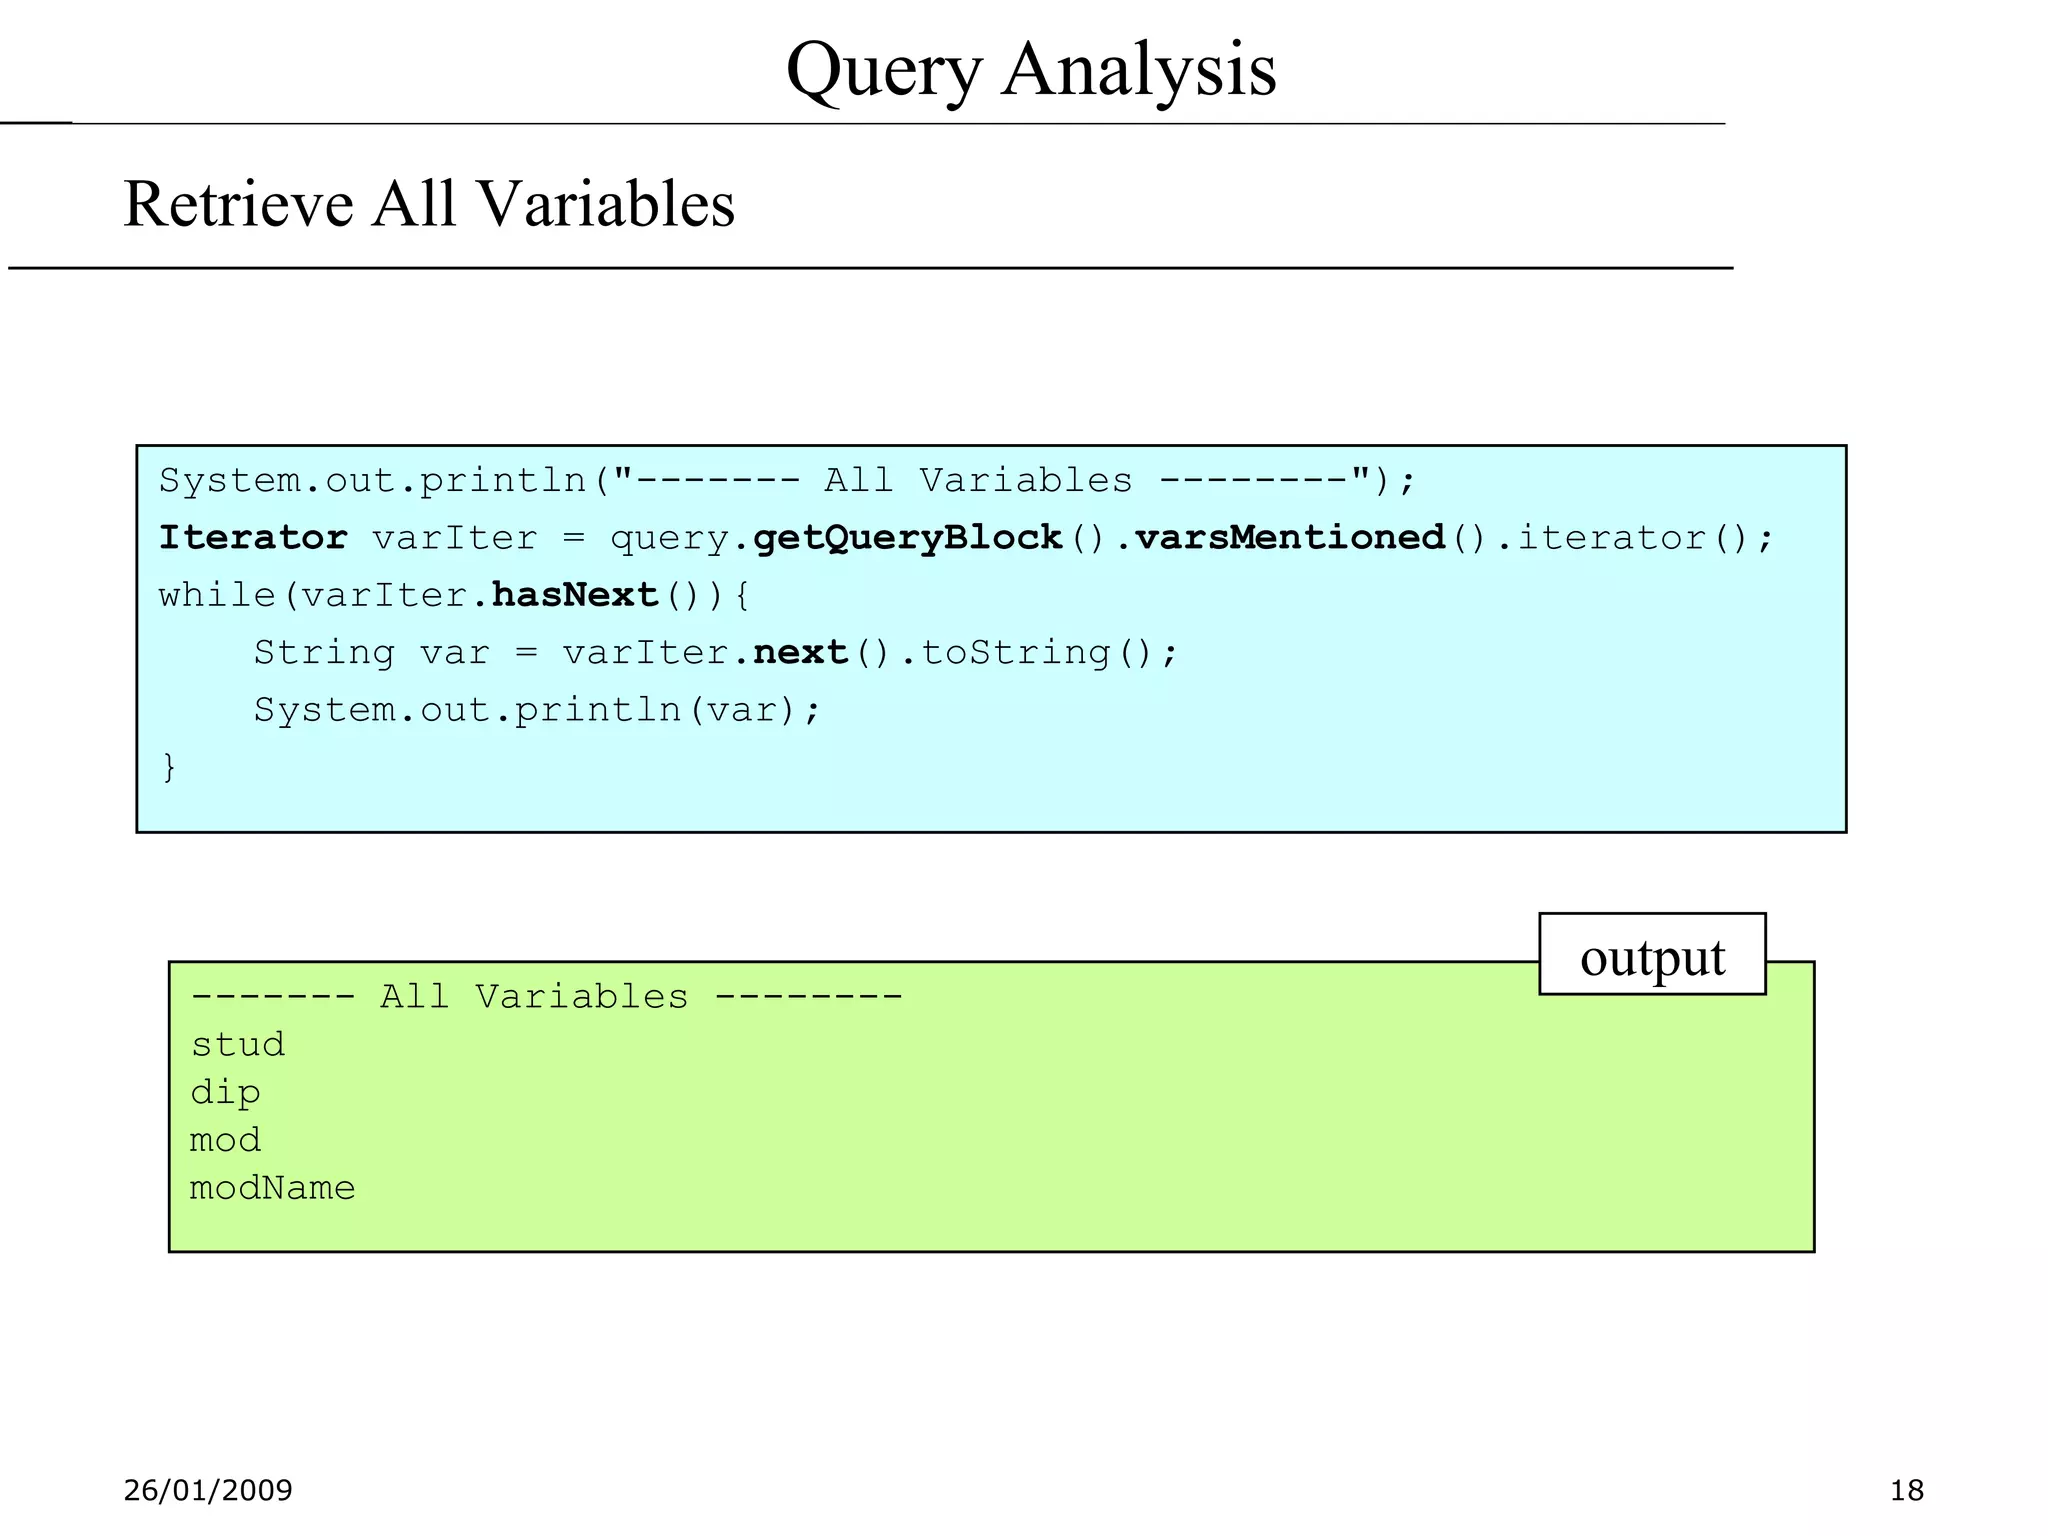Click the closing brace in code box
Viewport: 2048px width, 1536px height.
click(169, 767)
